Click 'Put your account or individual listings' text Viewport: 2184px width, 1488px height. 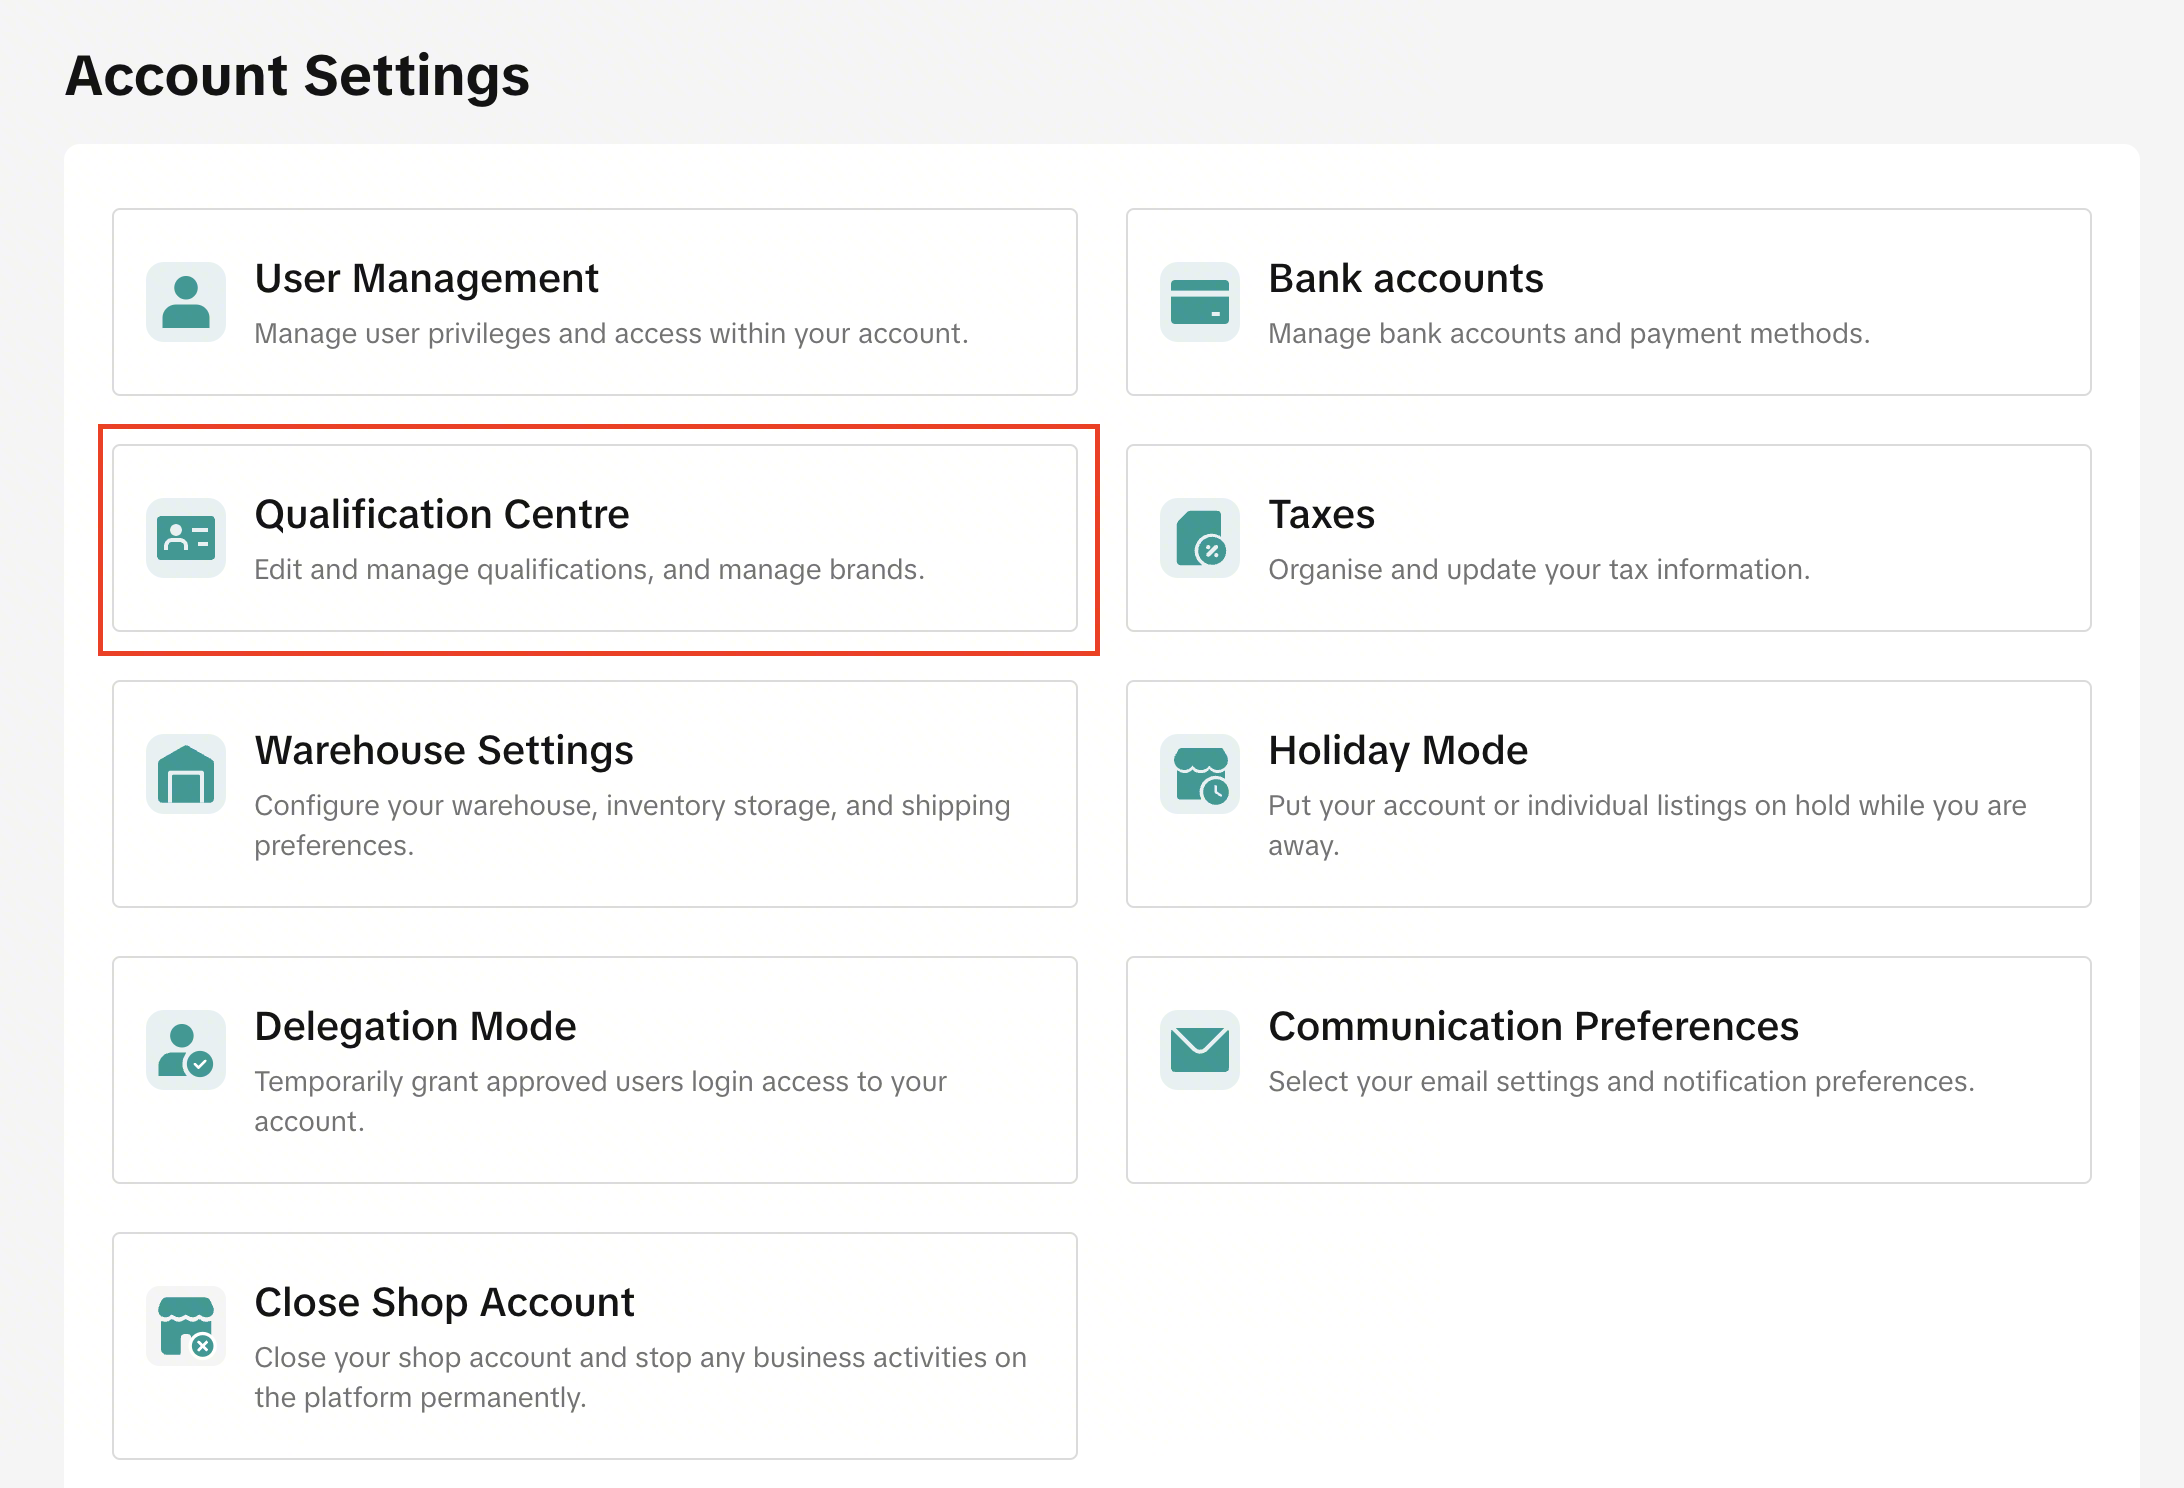pyautogui.click(x=1647, y=825)
